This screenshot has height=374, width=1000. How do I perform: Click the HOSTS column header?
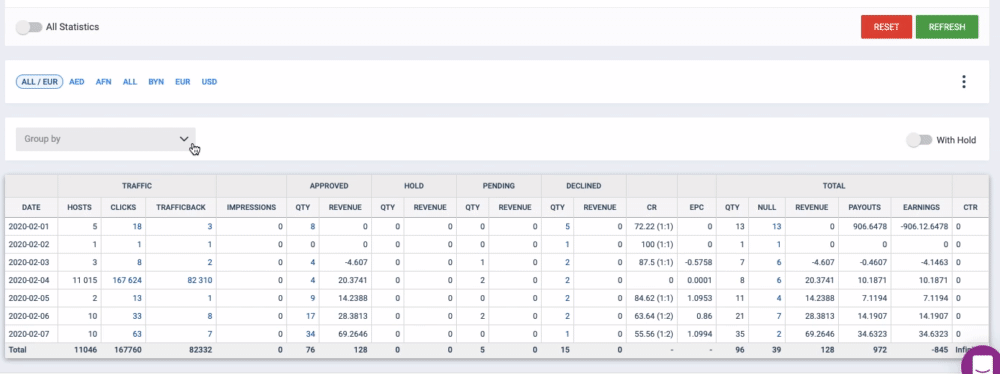pyautogui.click(x=80, y=207)
